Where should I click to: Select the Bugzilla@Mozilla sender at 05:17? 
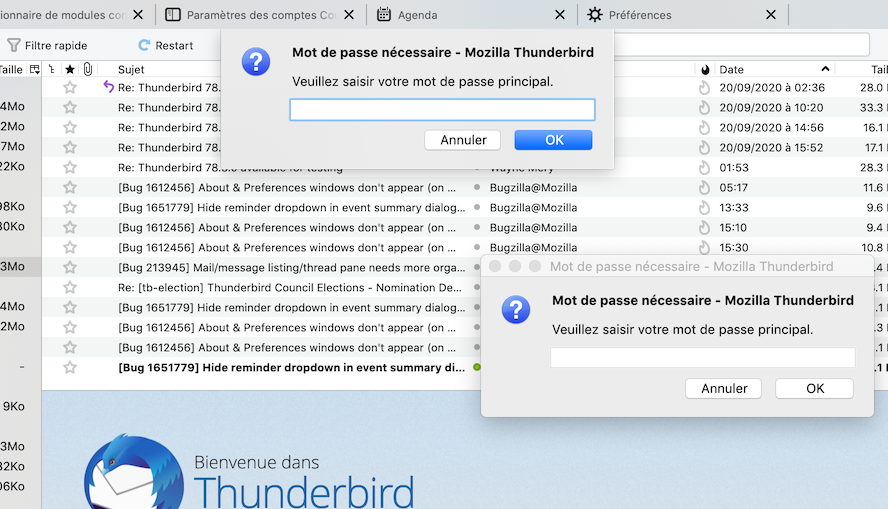tap(533, 187)
